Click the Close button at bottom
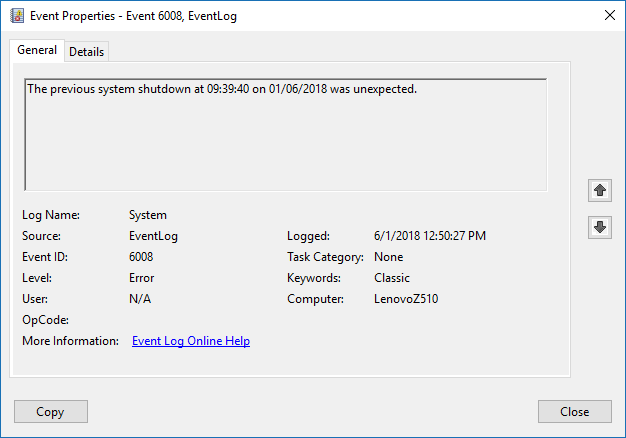The width and height of the screenshot is (626, 438). (574, 412)
